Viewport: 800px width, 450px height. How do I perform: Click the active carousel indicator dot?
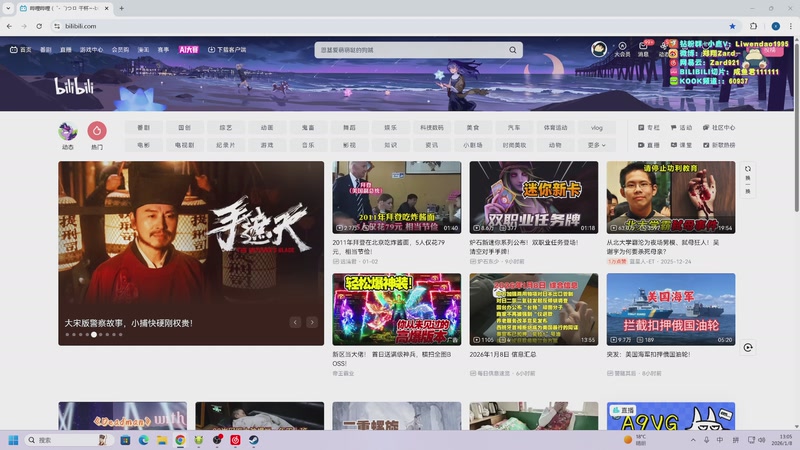[94, 335]
